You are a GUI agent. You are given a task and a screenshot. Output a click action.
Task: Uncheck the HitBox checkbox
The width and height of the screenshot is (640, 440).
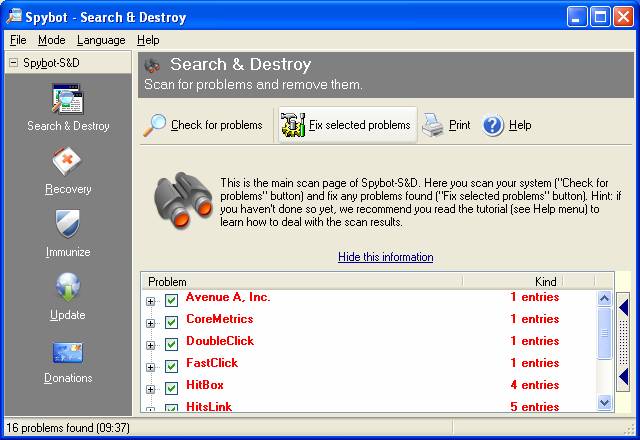click(171, 389)
